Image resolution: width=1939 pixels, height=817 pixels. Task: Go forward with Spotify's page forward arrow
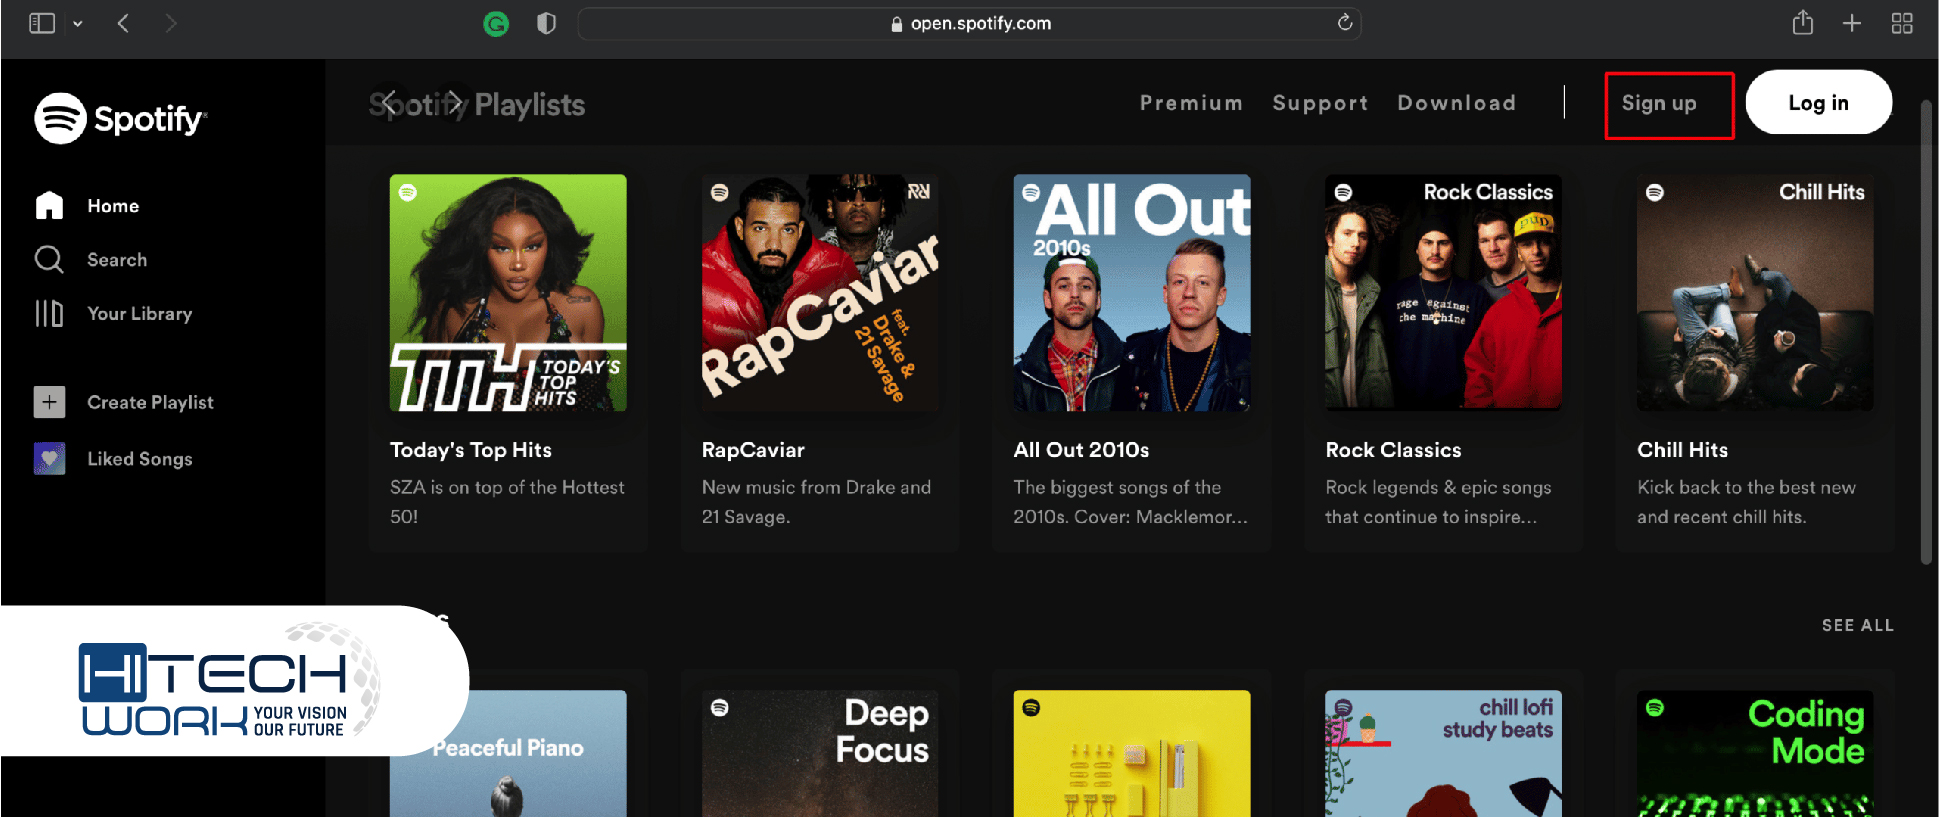pos(455,103)
